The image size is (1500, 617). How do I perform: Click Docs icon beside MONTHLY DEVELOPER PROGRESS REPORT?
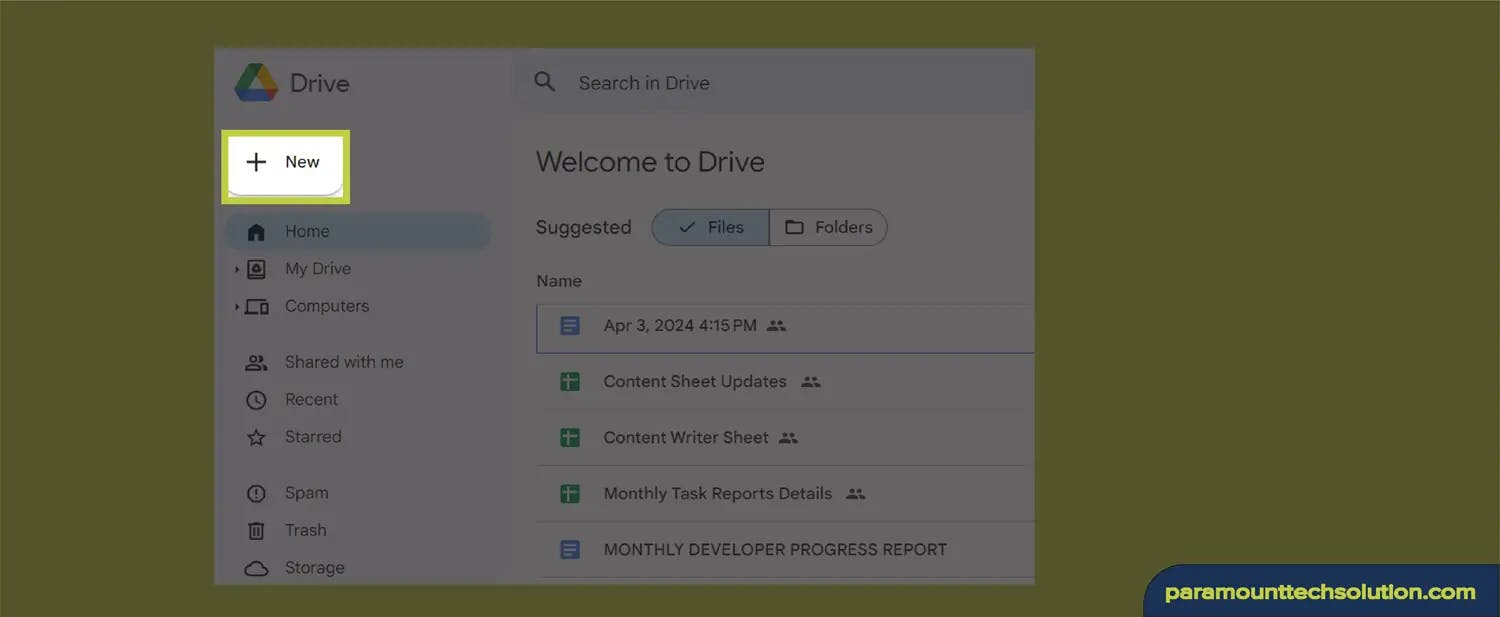[570, 550]
